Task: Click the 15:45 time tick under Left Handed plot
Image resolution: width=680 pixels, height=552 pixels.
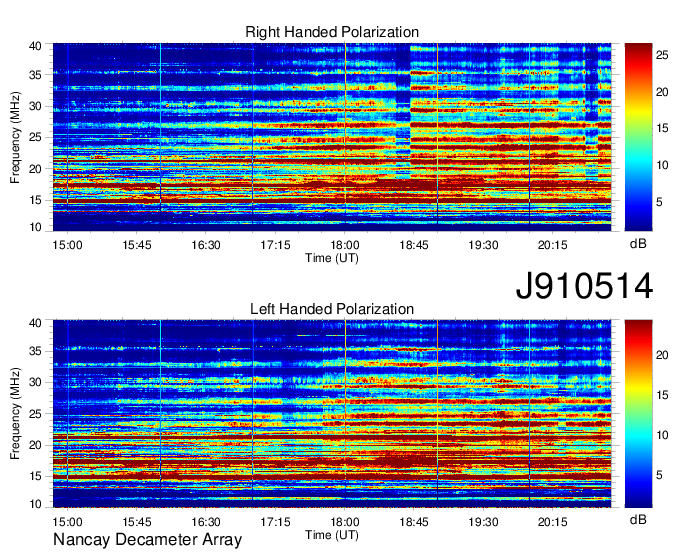Action: pyautogui.click(x=137, y=522)
